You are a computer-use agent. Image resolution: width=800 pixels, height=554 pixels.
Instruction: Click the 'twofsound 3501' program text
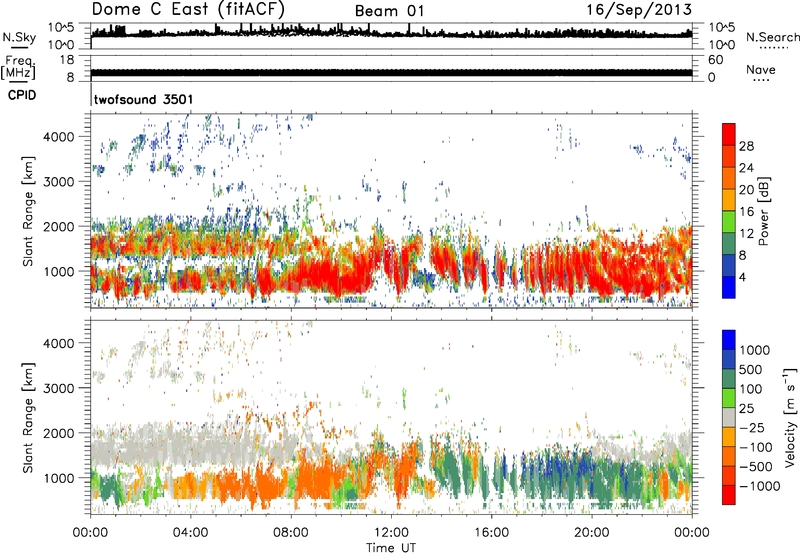click(143, 99)
